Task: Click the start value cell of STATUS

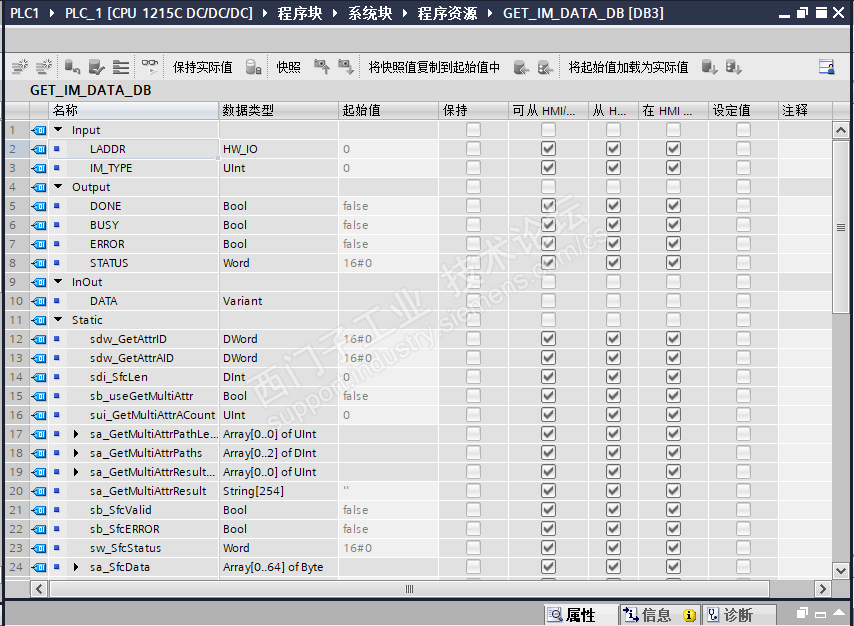Action: coord(388,263)
